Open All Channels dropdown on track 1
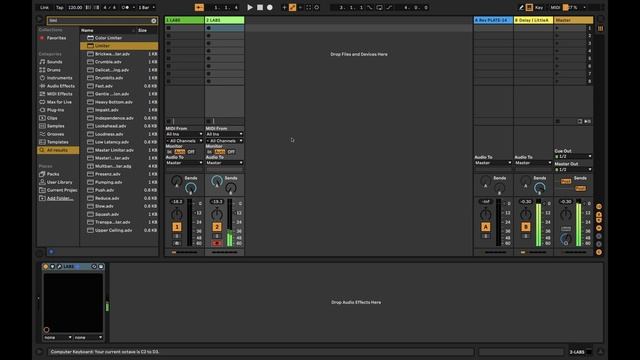 tap(184, 141)
